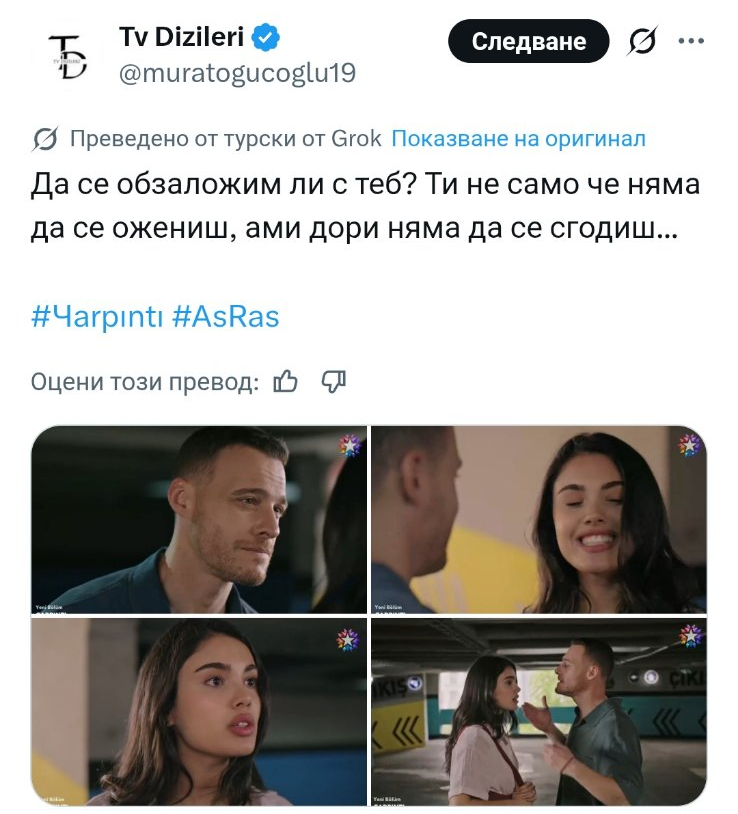Open the Tv Dizileri account name

182,37
